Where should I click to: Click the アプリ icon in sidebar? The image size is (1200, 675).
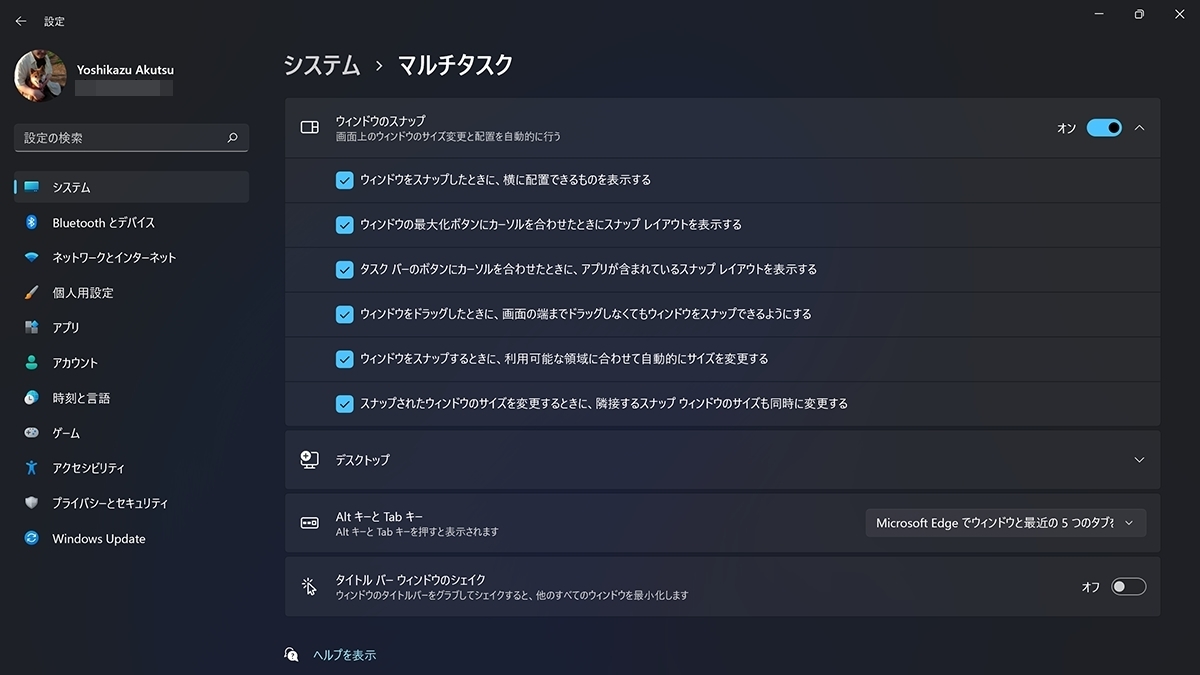tap(31, 327)
